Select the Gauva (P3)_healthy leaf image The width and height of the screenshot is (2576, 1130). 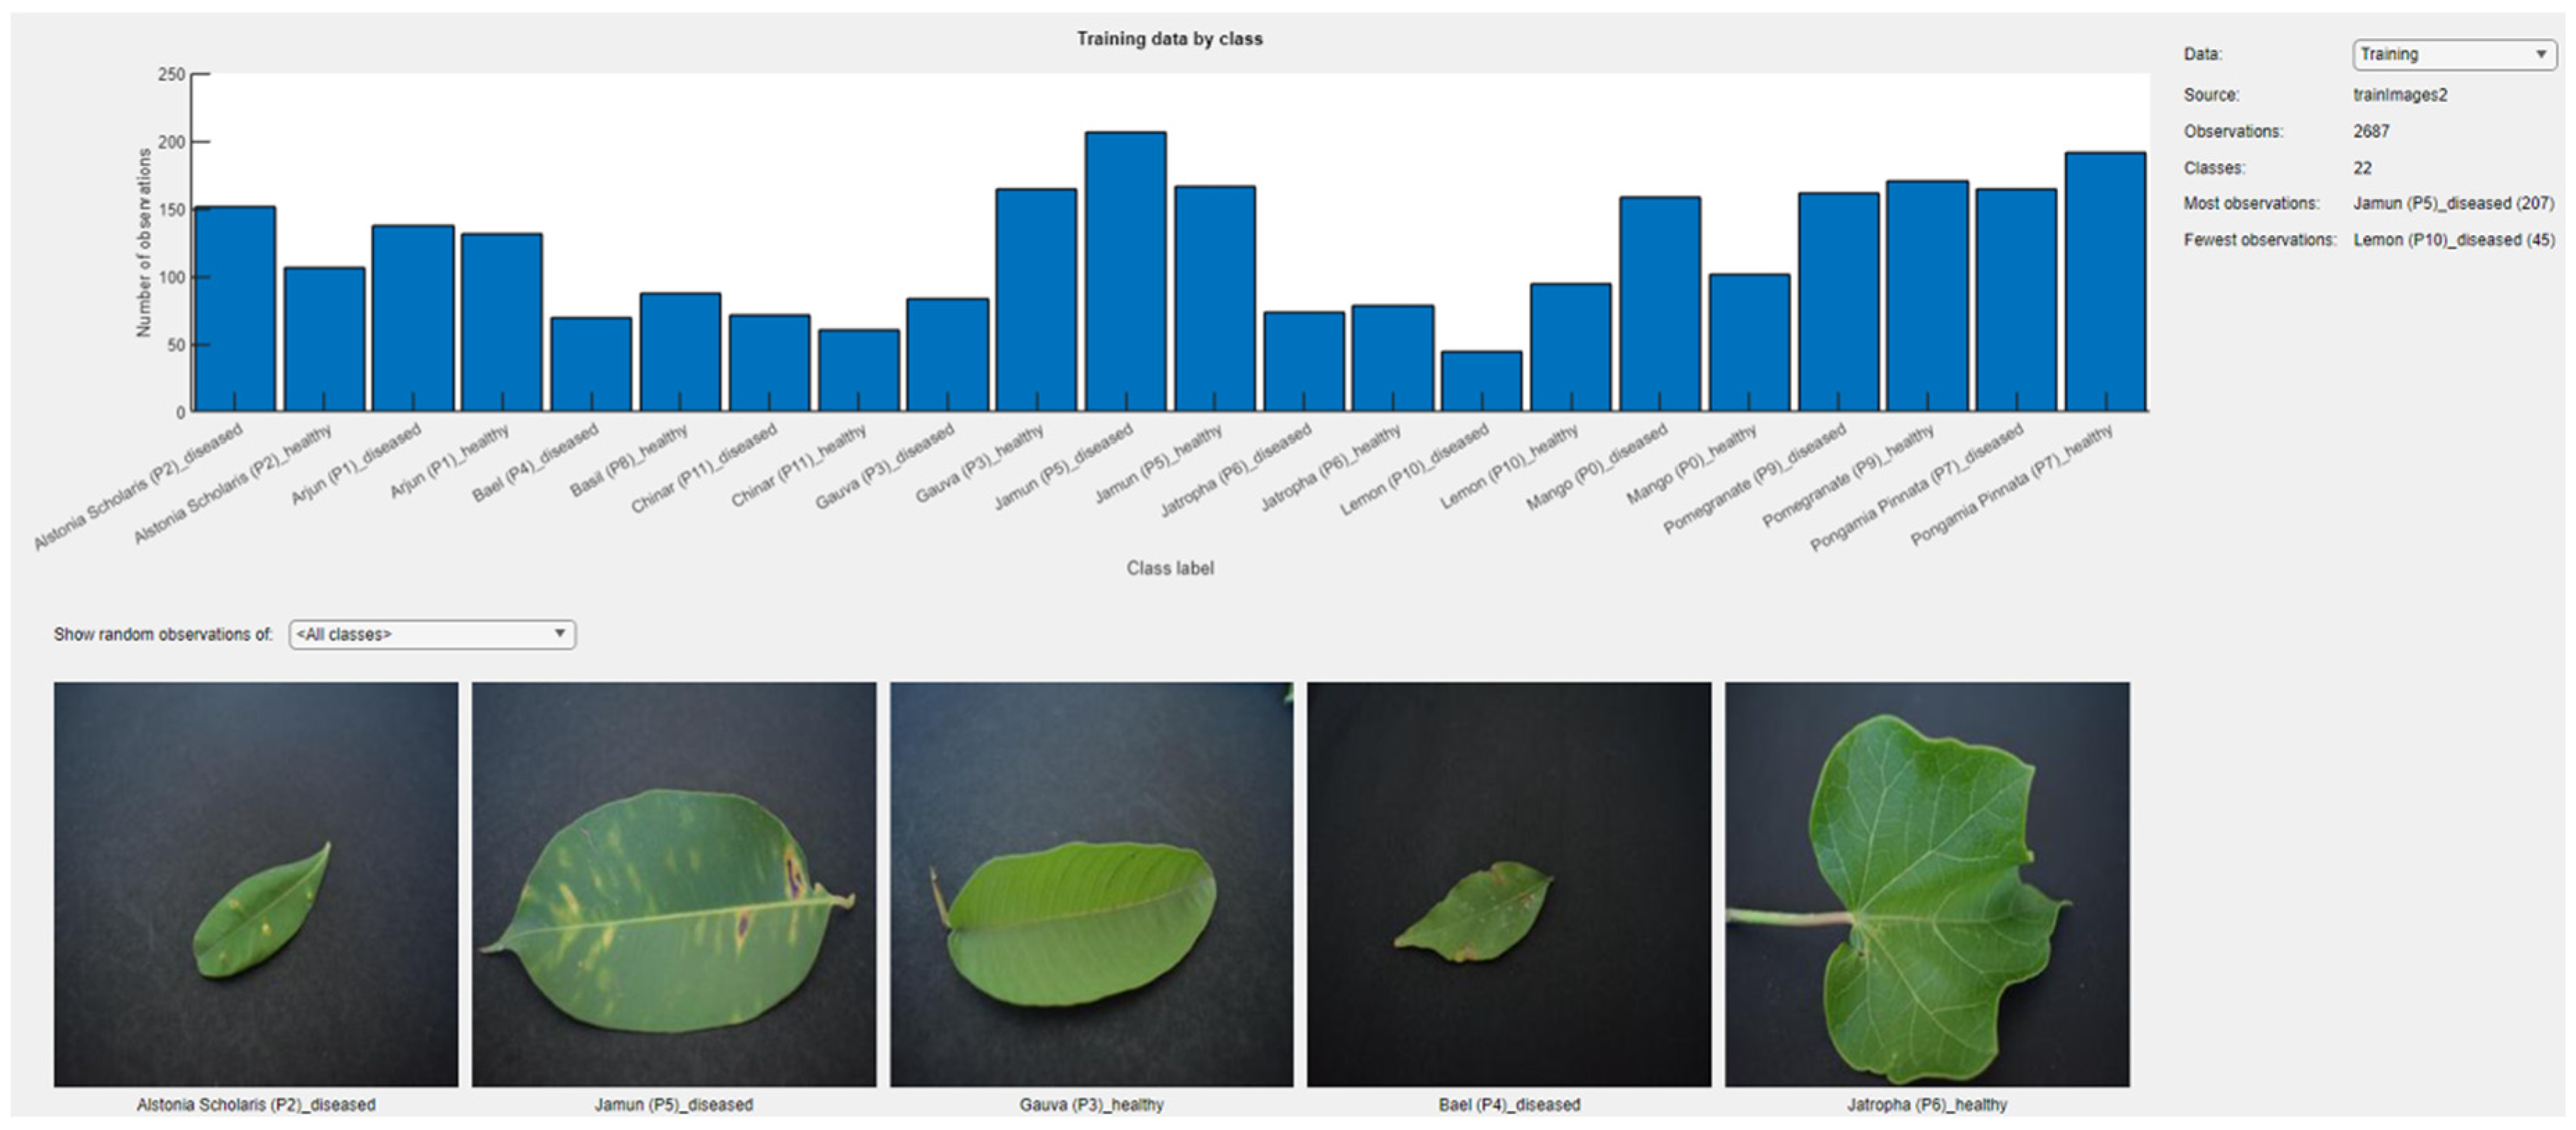[1091, 884]
